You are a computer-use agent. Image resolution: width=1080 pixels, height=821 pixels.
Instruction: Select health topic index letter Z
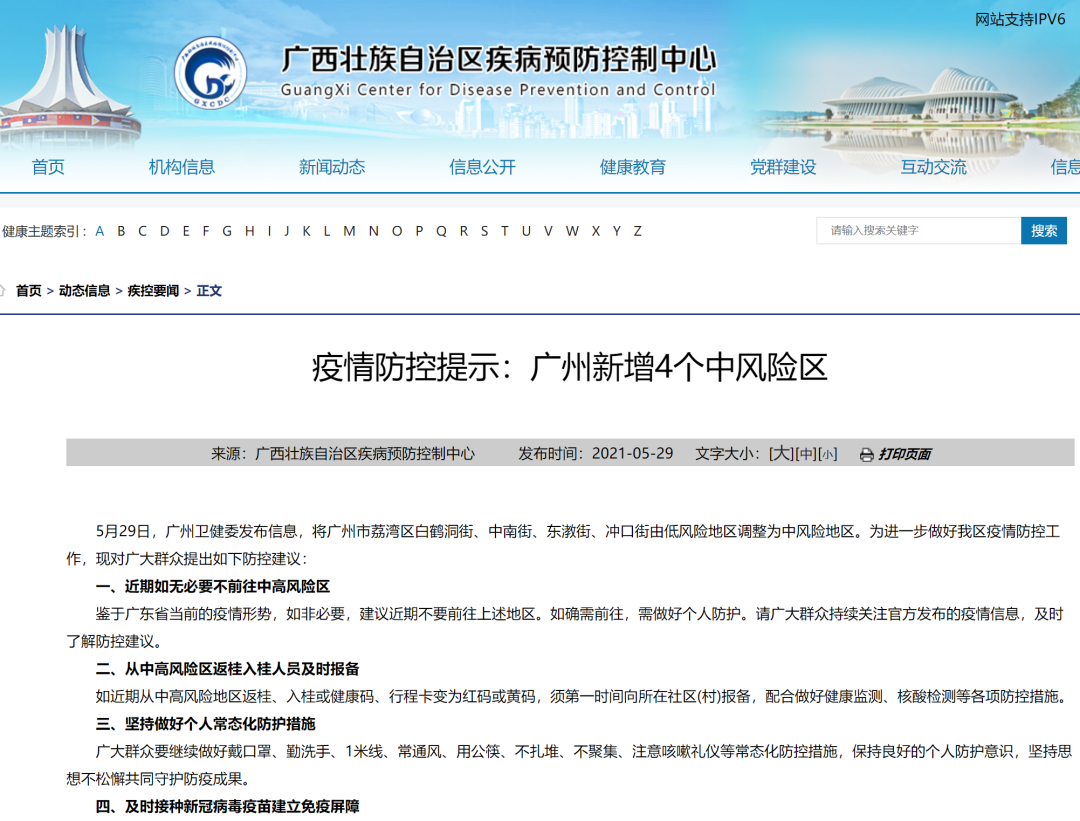[638, 231]
